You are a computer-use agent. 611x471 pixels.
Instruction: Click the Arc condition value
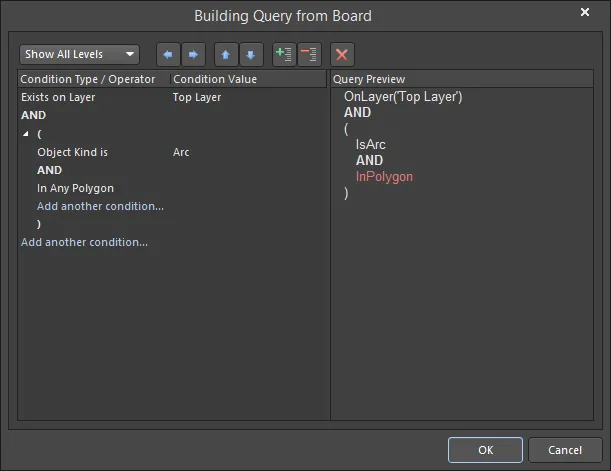coord(181,152)
